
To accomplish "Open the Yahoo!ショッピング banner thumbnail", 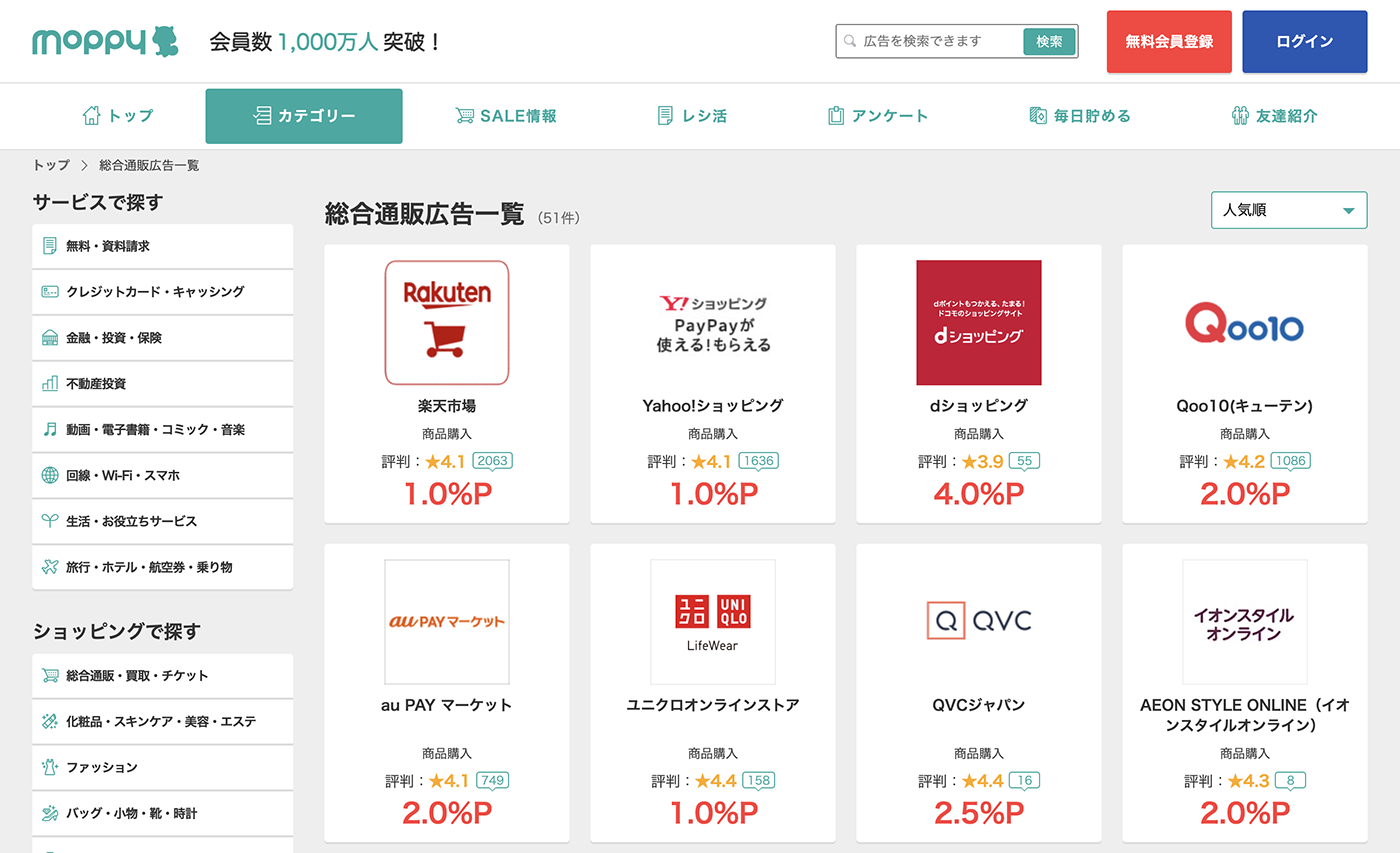I will [x=713, y=323].
